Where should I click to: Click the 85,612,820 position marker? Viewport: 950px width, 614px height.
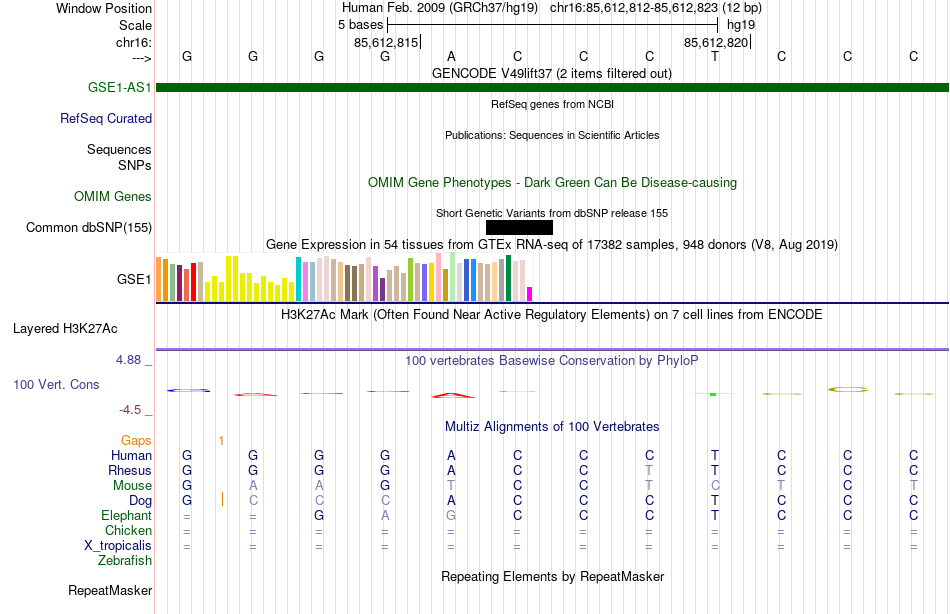716,42
